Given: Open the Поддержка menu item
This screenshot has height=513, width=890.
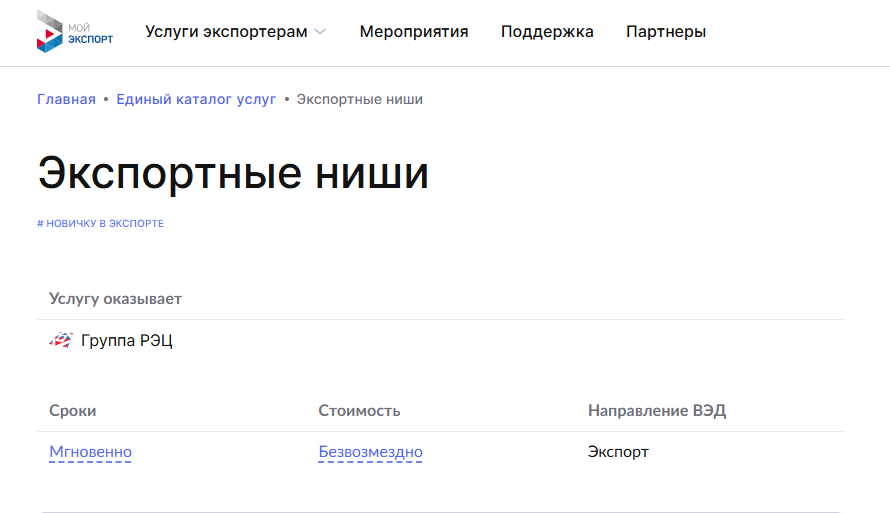Looking at the screenshot, I should pyautogui.click(x=547, y=32).
